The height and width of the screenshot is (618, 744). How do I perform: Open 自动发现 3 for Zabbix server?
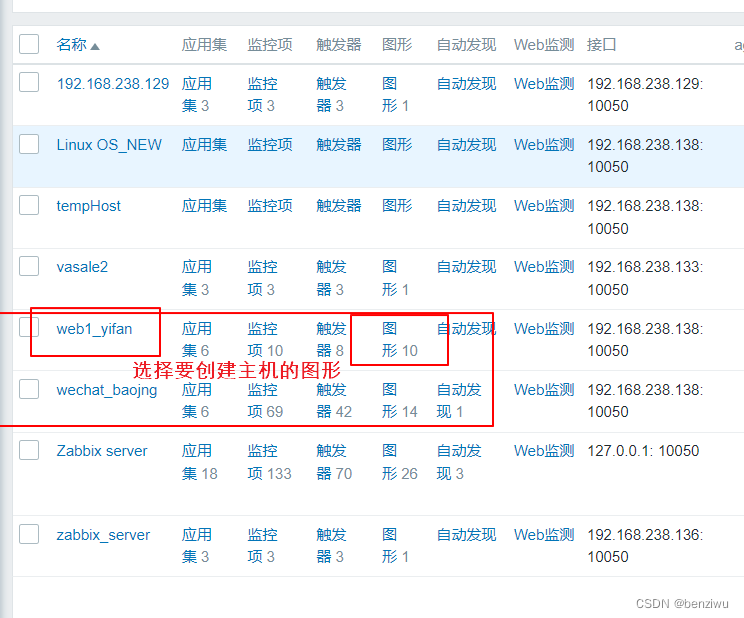tap(459, 462)
